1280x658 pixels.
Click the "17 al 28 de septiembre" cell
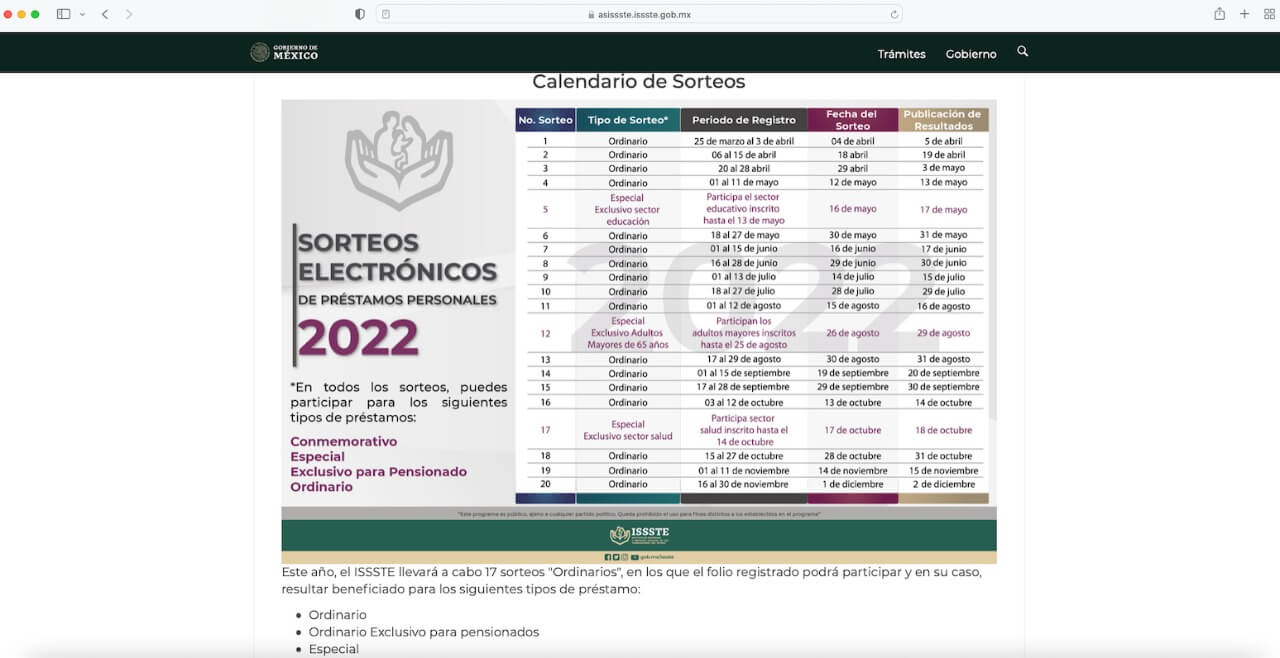pos(744,387)
